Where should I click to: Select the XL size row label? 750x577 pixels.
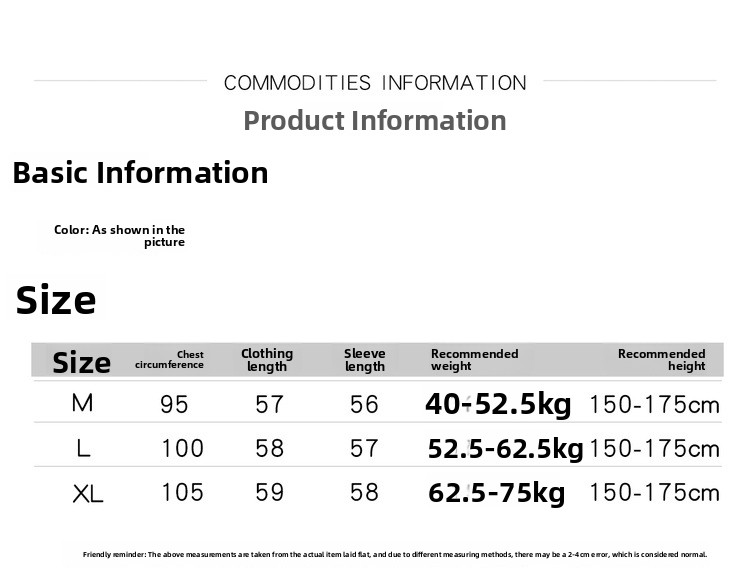pos(88,493)
